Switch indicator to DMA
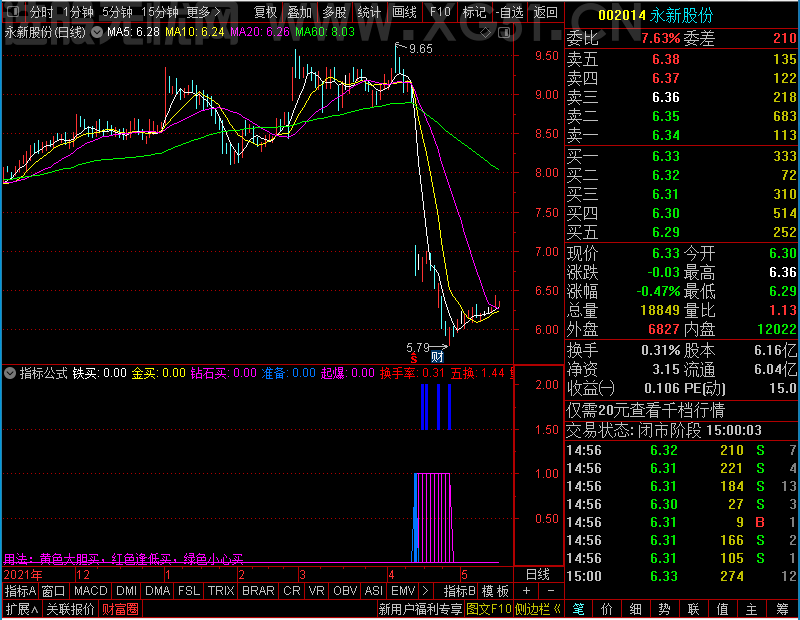 (x=158, y=591)
